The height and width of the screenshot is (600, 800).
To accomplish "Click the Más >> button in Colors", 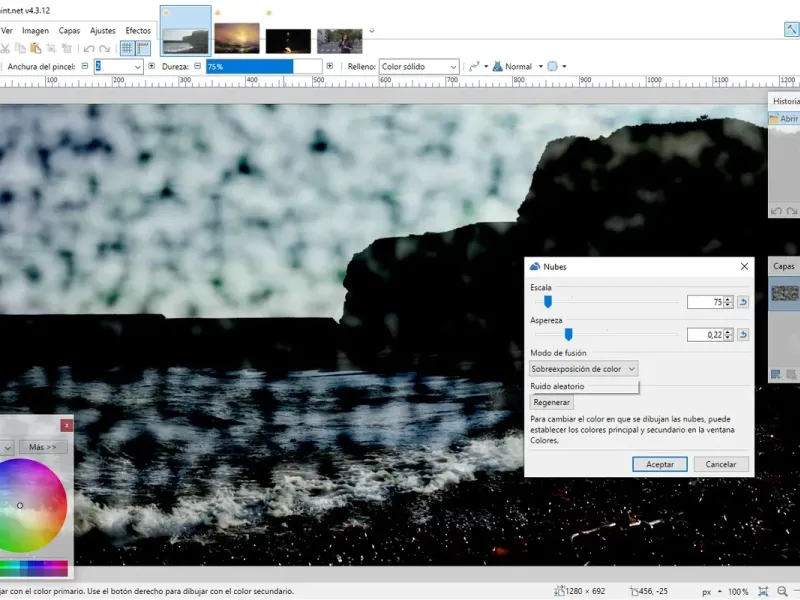I will [43, 447].
